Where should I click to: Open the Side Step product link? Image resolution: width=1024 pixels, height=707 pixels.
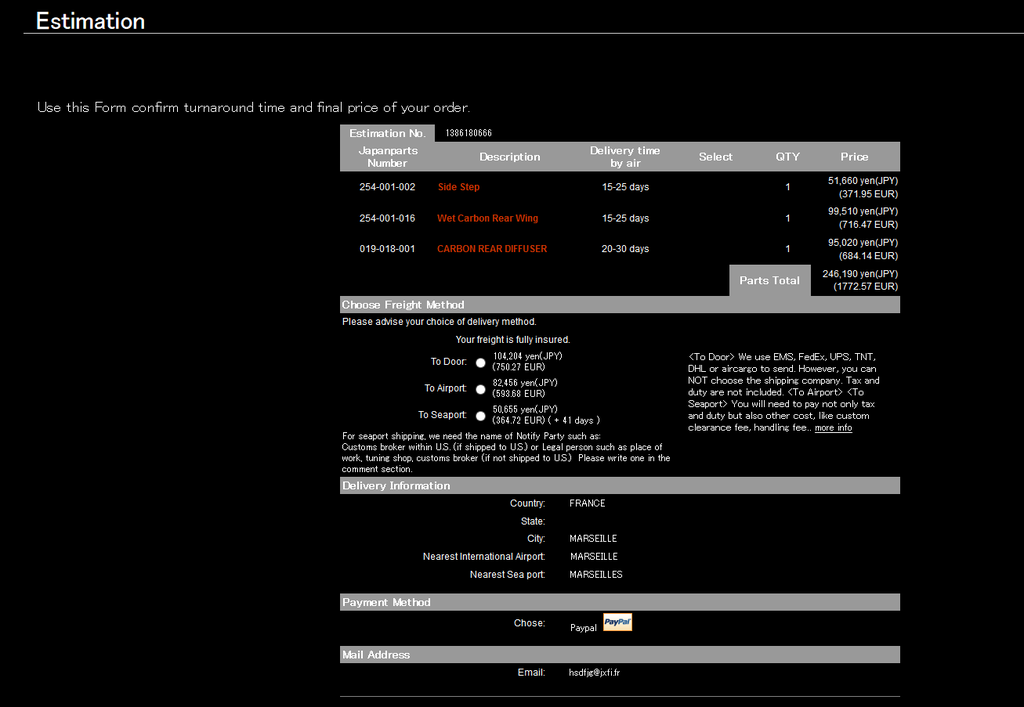[x=458, y=187]
